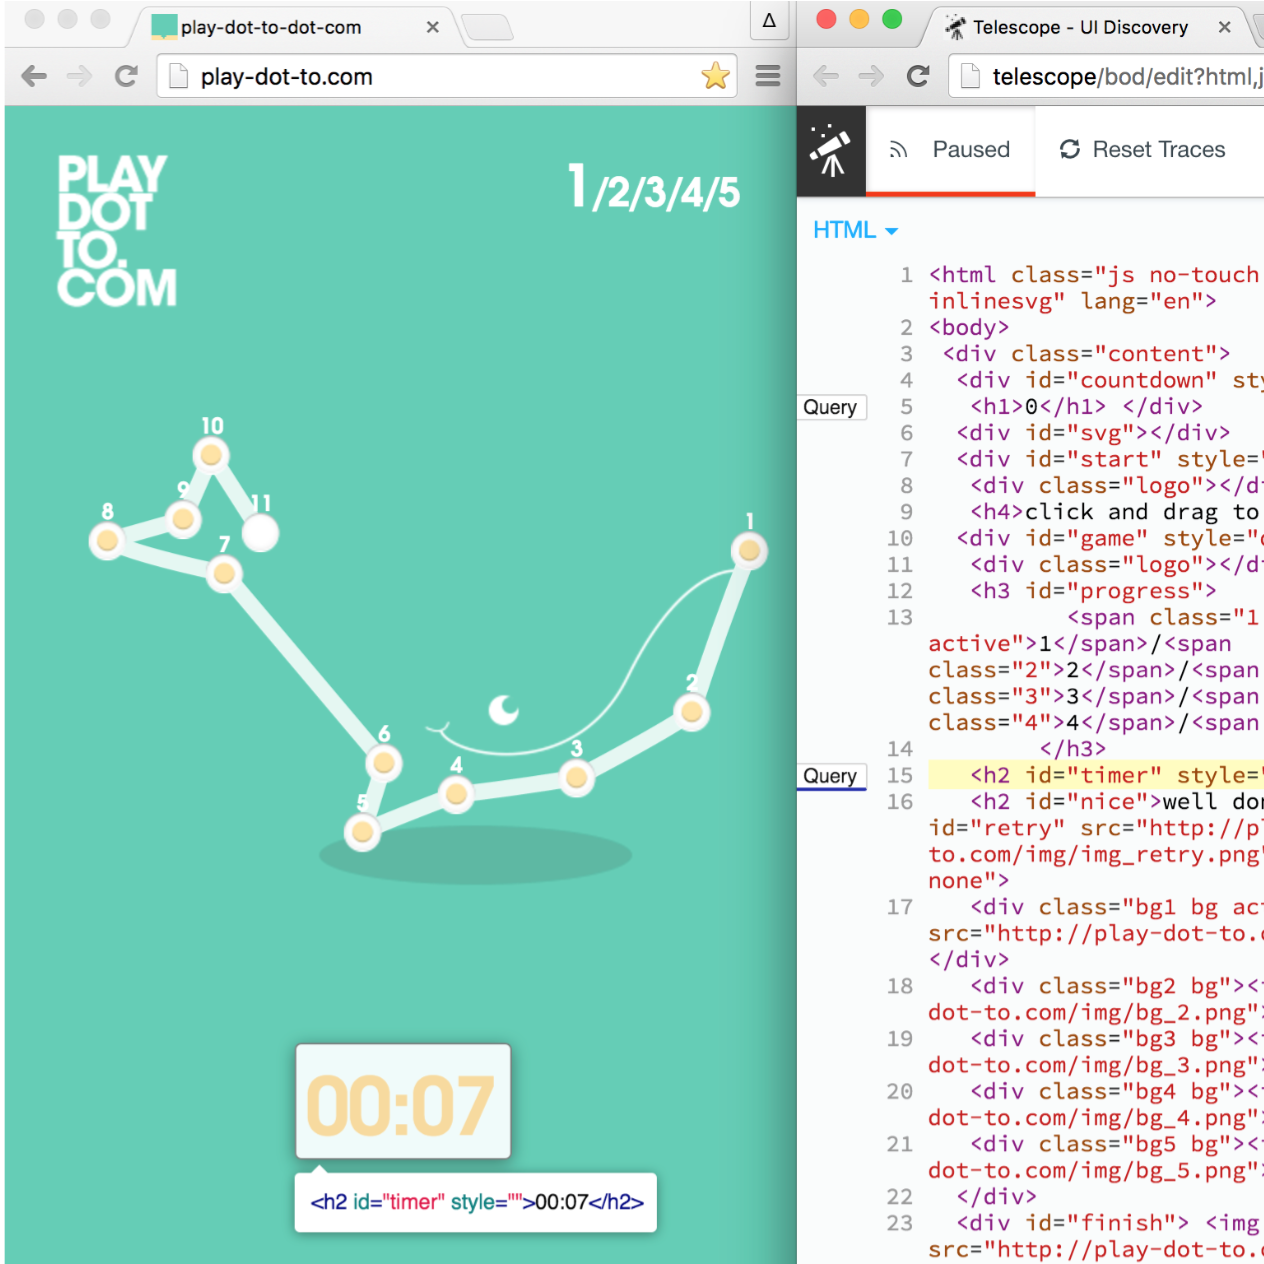The height and width of the screenshot is (1264, 1264).
Task: Click dot number 2 in the game
Action: point(691,712)
